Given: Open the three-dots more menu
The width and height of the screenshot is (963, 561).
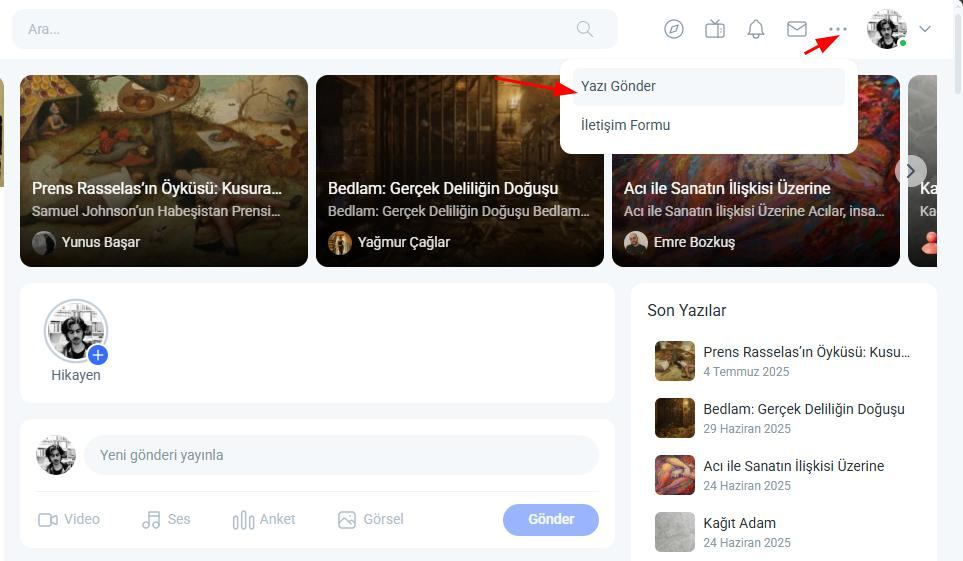Looking at the screenshot, I should coord(838,29).
